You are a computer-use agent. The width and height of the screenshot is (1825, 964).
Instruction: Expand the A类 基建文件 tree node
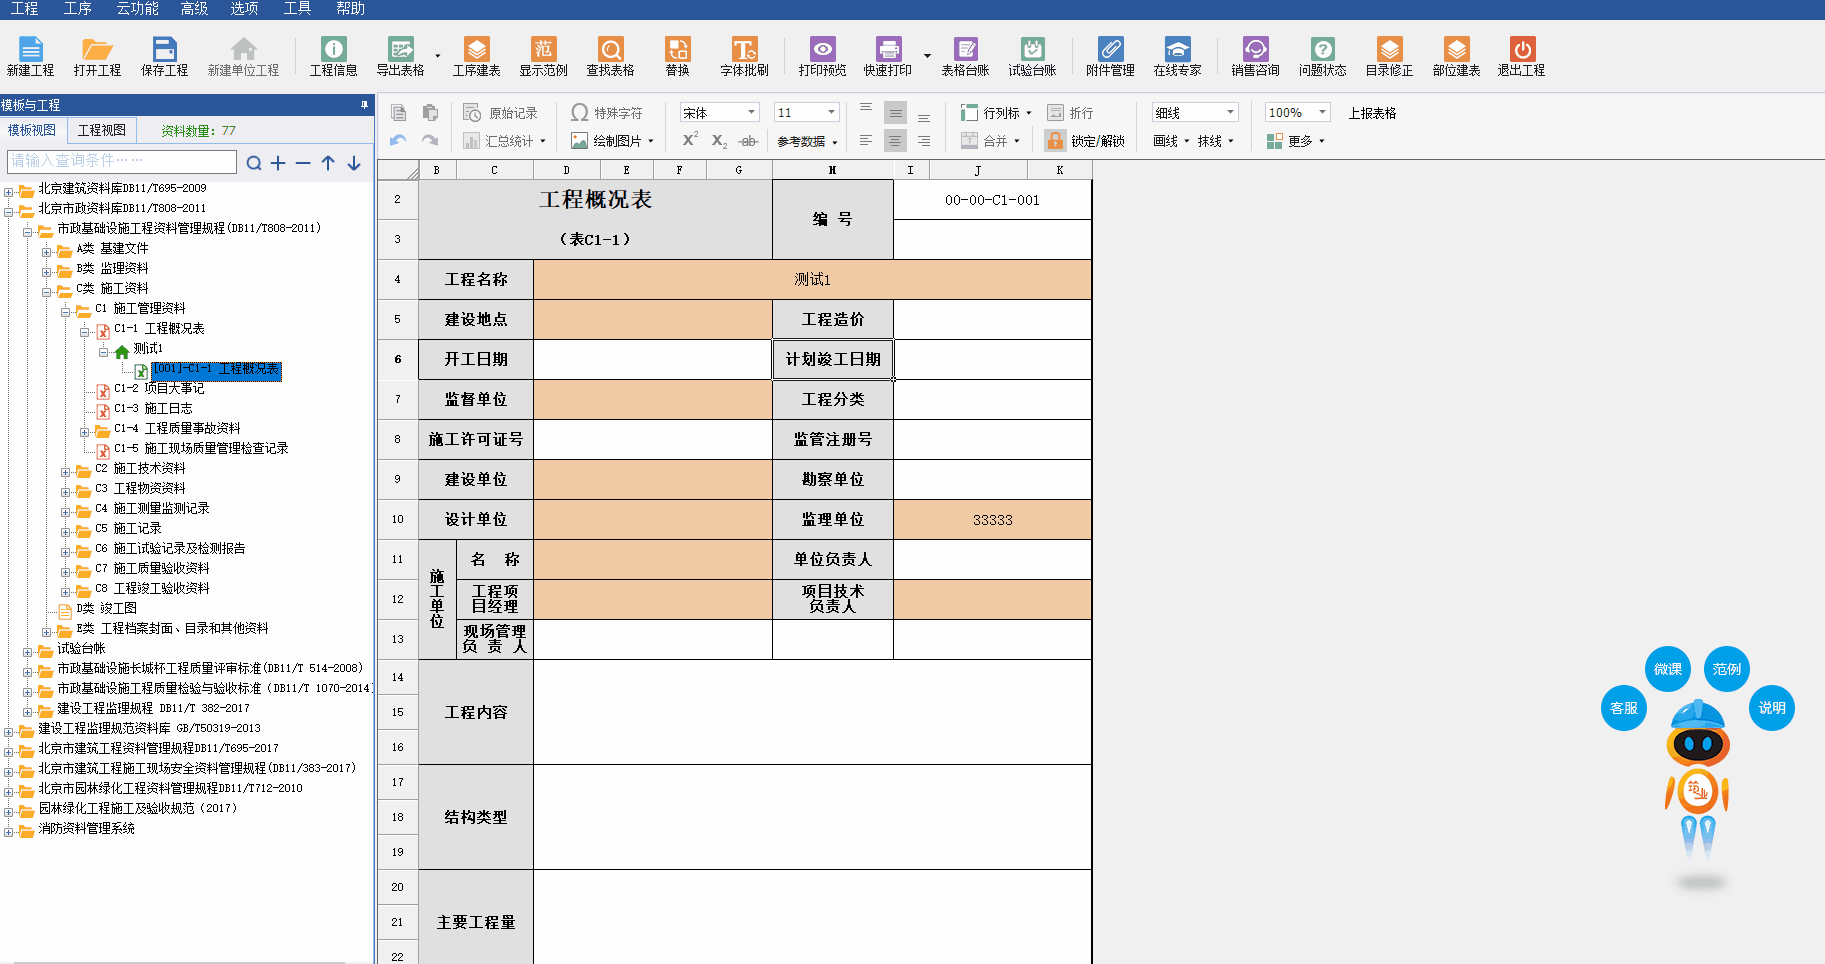47,249
